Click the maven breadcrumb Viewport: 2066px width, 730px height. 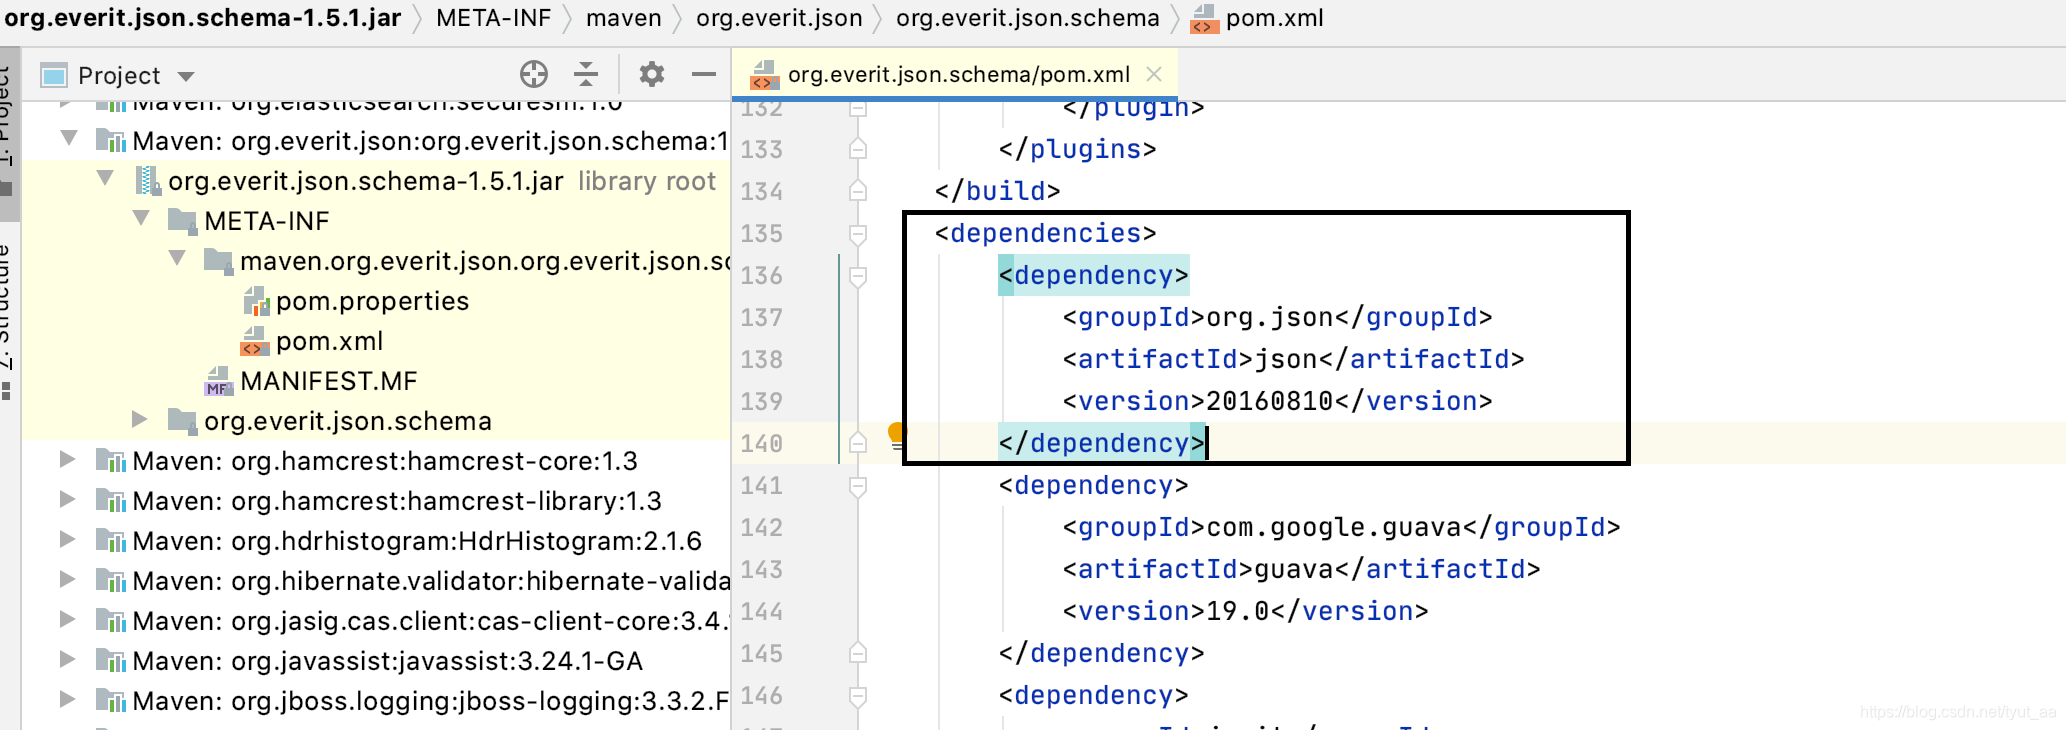coord(623,18)
